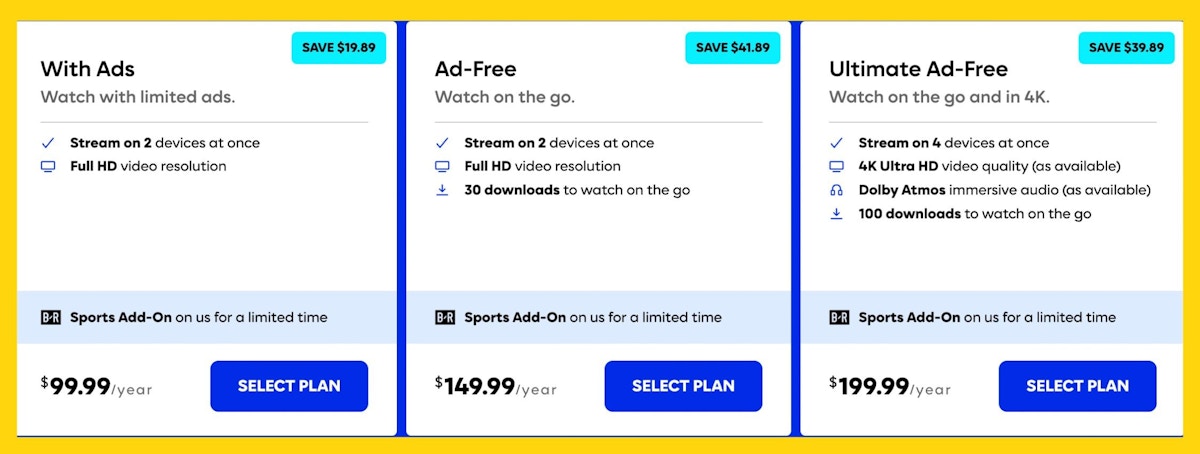Click the download icon beside 100 downloads
The height and width of the screenshot is (454, 1200).
837,214
